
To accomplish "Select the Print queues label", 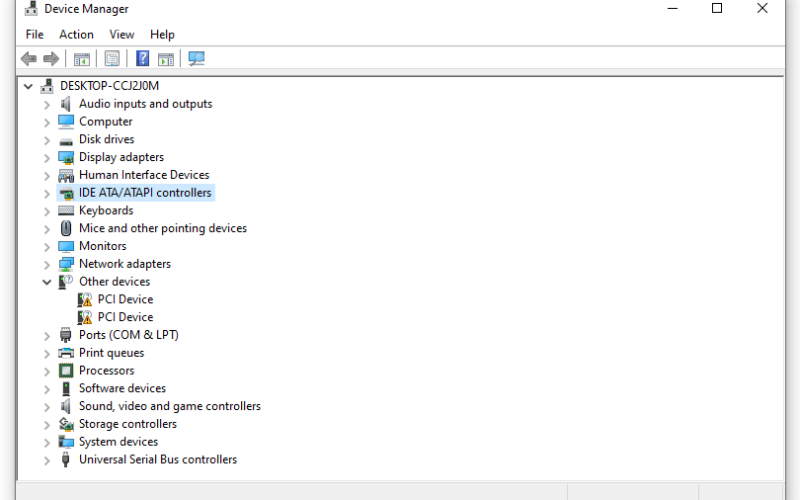I will click(x=111, y=353).
